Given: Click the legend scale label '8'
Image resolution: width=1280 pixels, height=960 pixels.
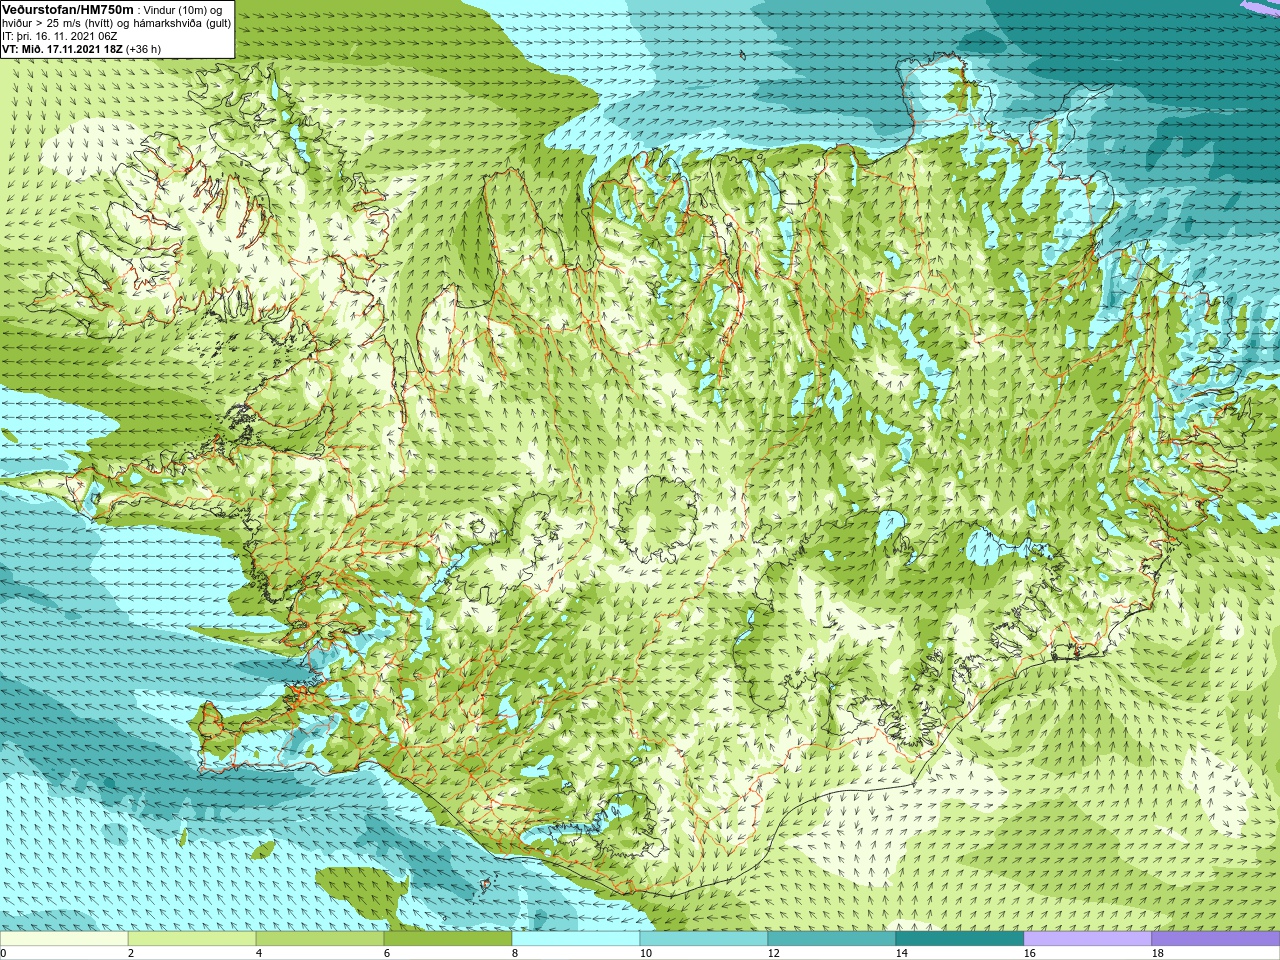Looking at the screenshot, I should (514, 953).
